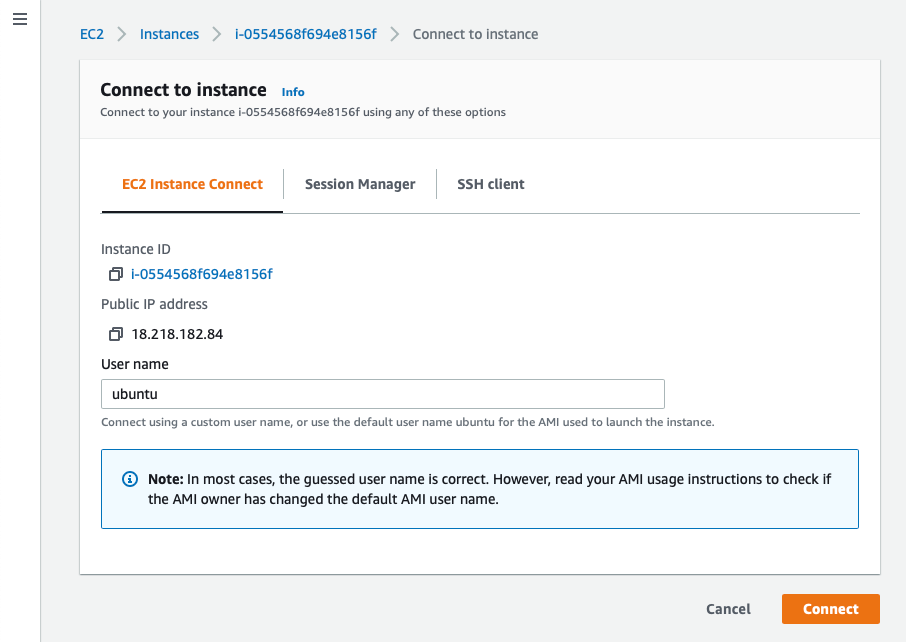Click the 'Note:' text in the info box
Viewport: 906px width, 642px height.
166,479
